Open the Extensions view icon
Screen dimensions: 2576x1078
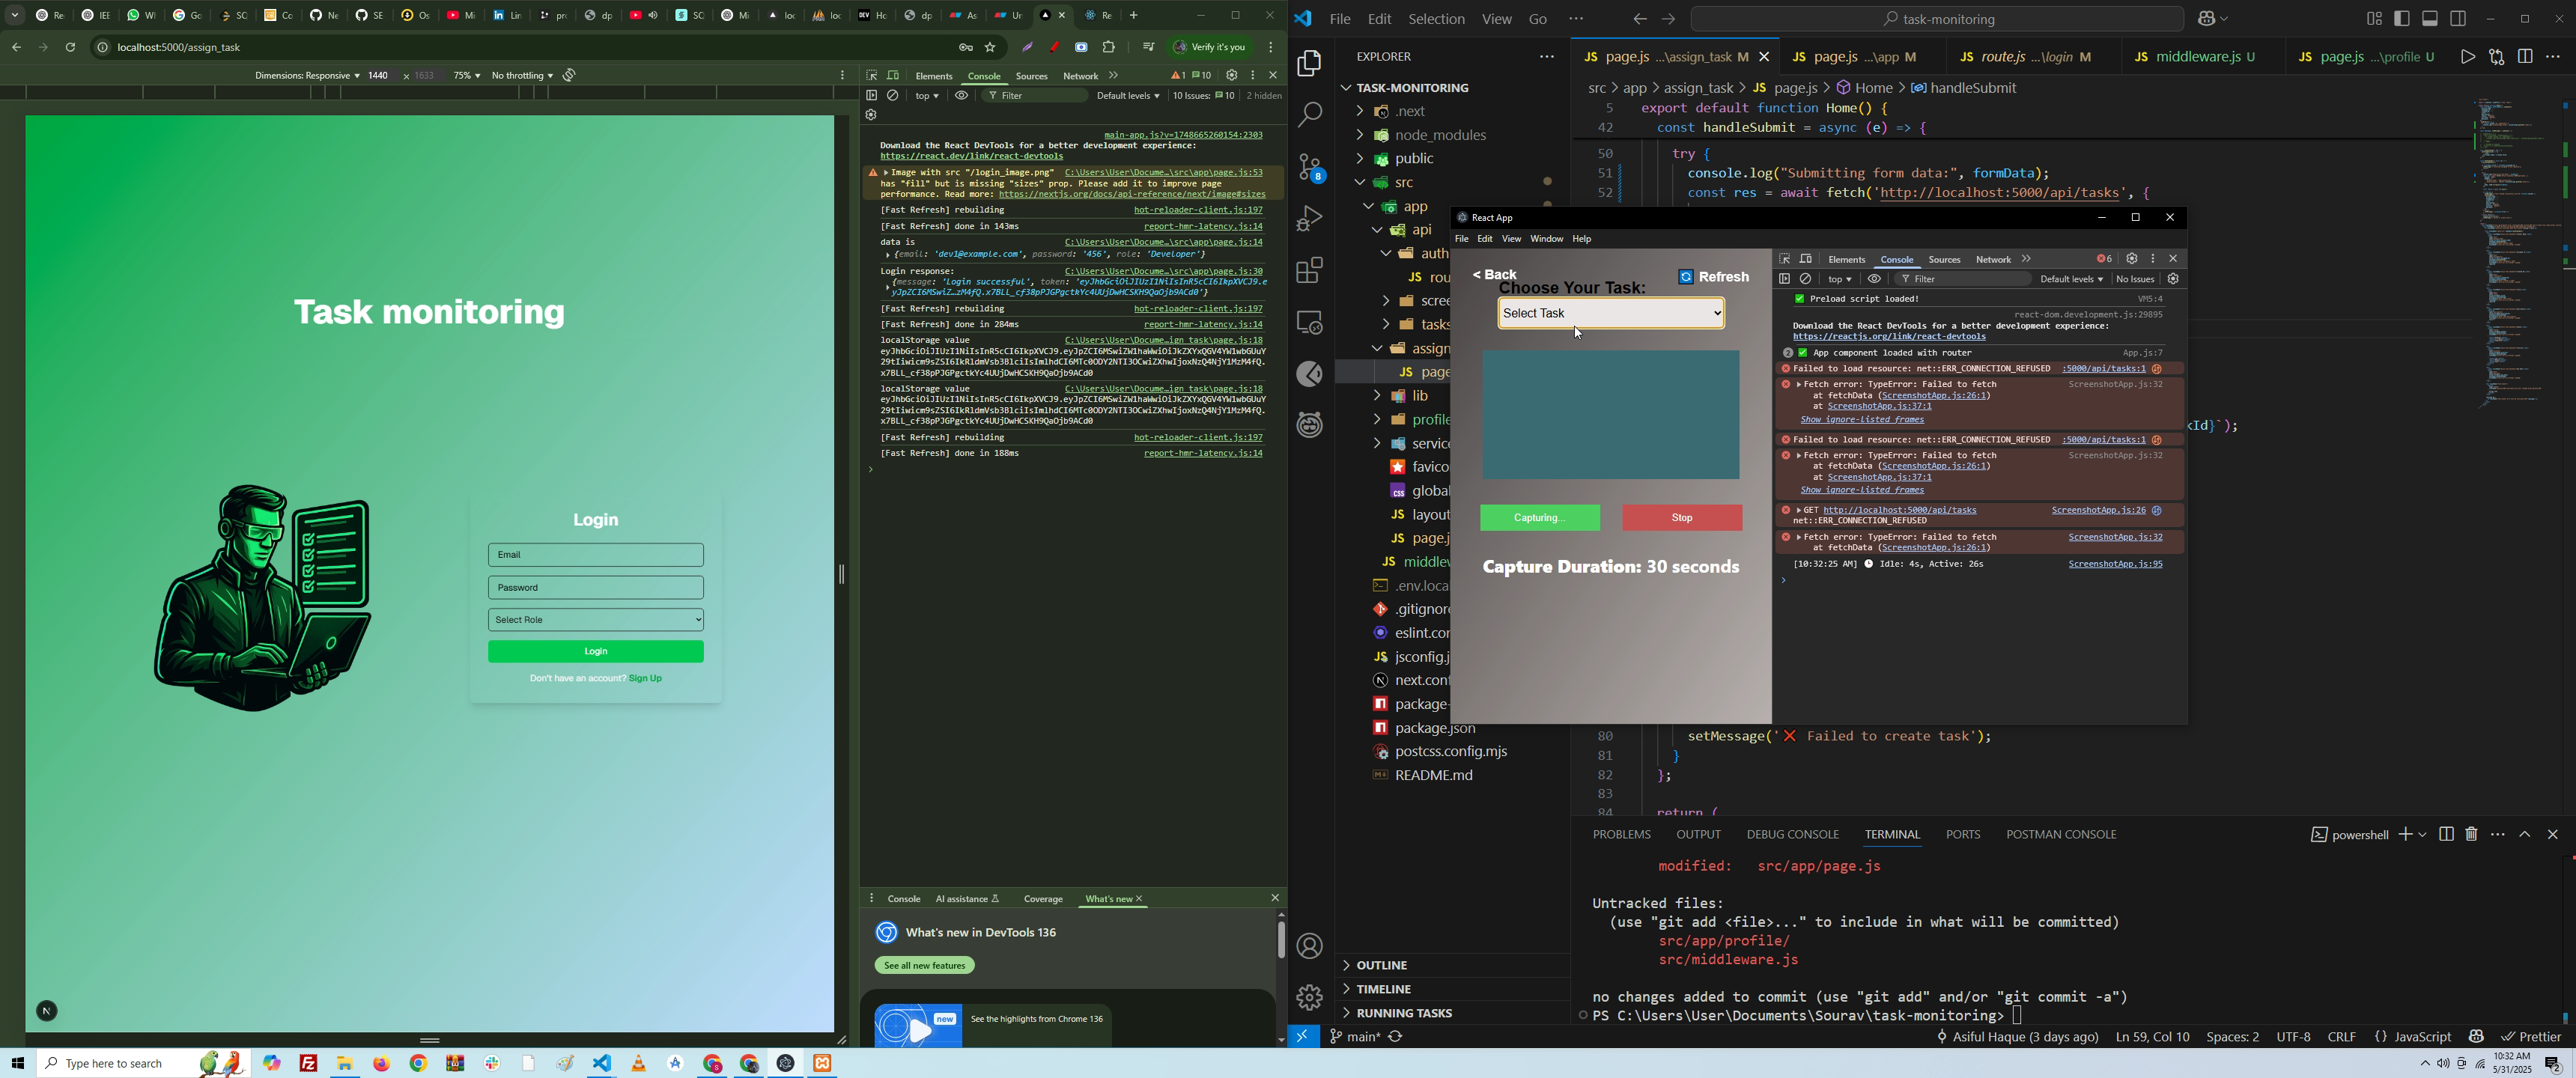1309,270
